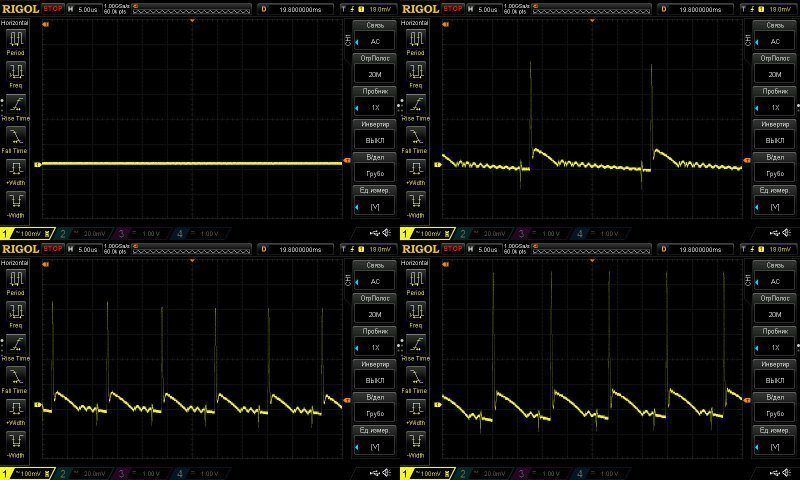Select channel 3 tab in the two-spike capture
This screenshot has width=800, height=480.
tap(541, 234)
